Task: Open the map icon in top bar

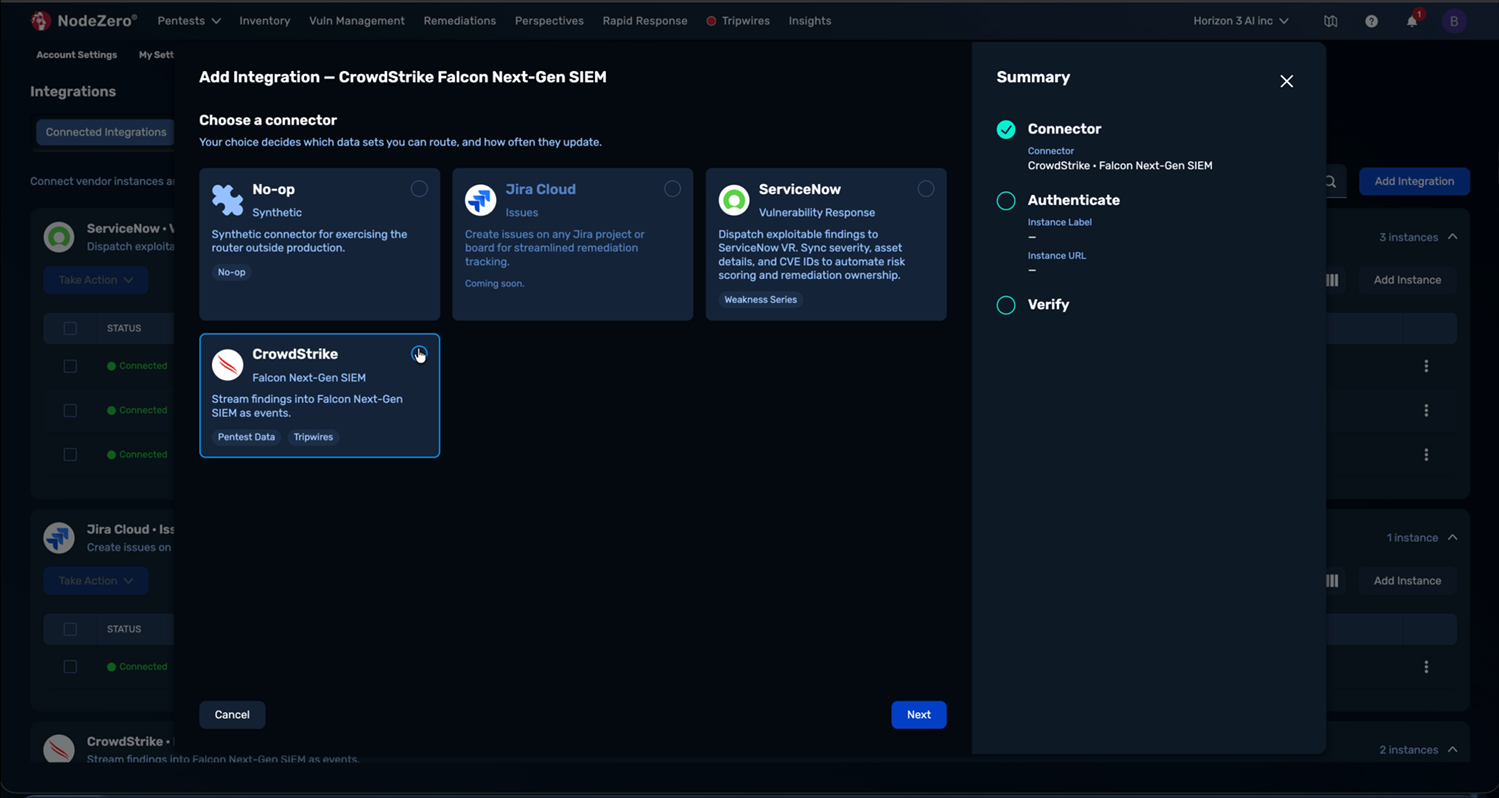Action: (1330, 21)
